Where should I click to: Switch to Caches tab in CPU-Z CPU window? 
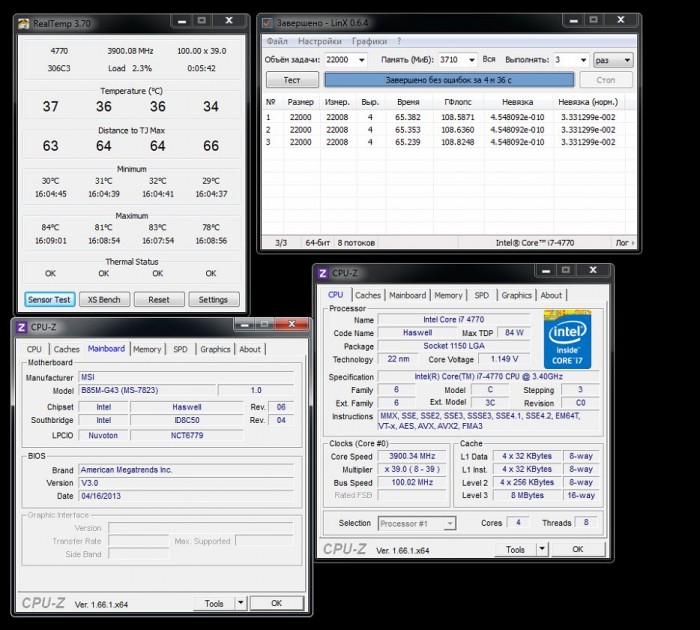pyautogui.click(x=368, y=295)
